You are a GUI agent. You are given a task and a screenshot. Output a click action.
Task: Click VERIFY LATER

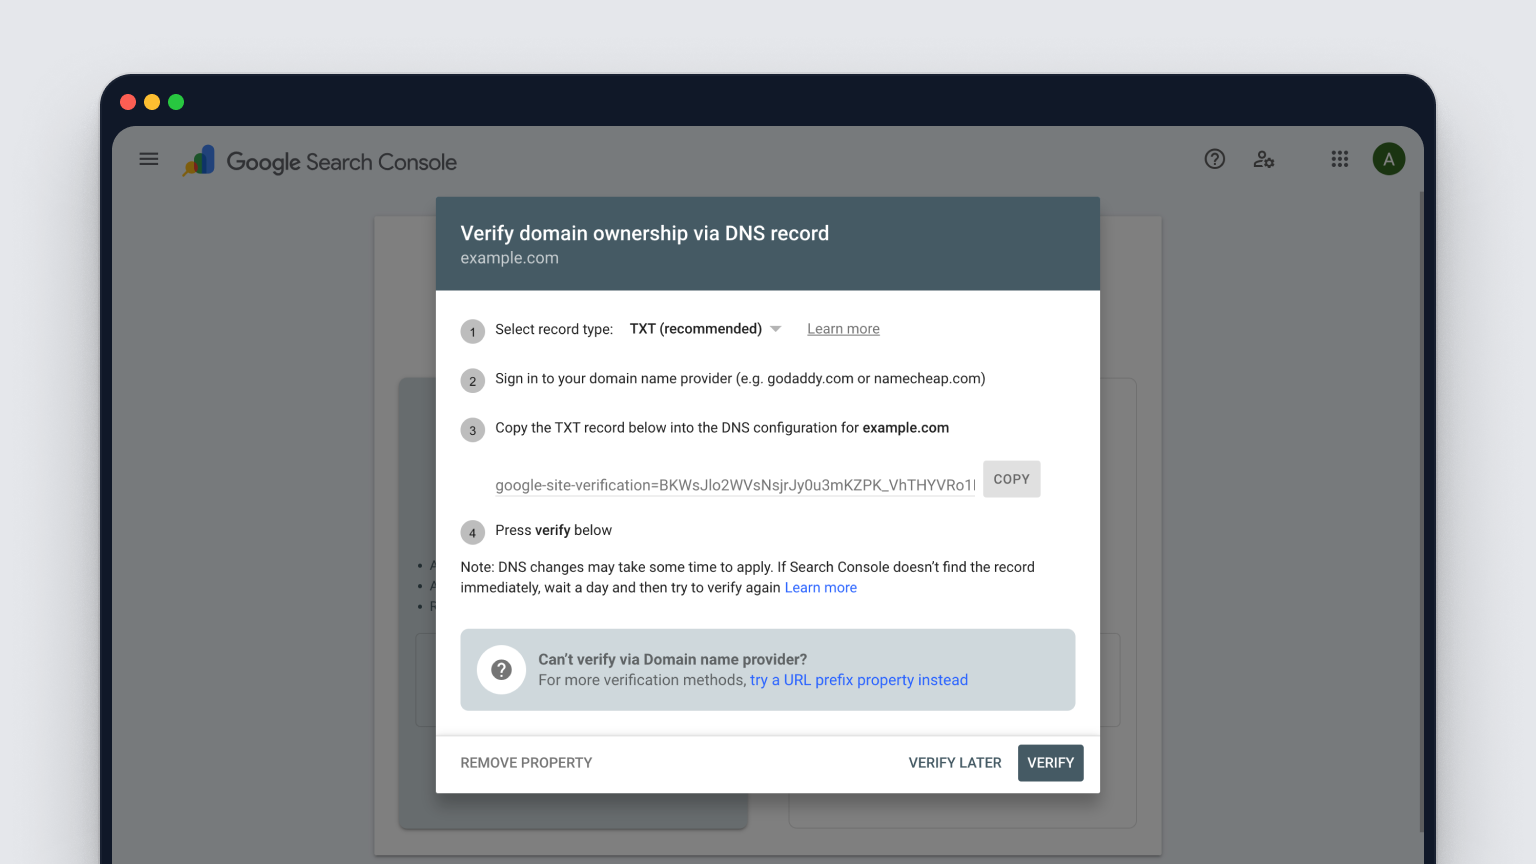954,762
